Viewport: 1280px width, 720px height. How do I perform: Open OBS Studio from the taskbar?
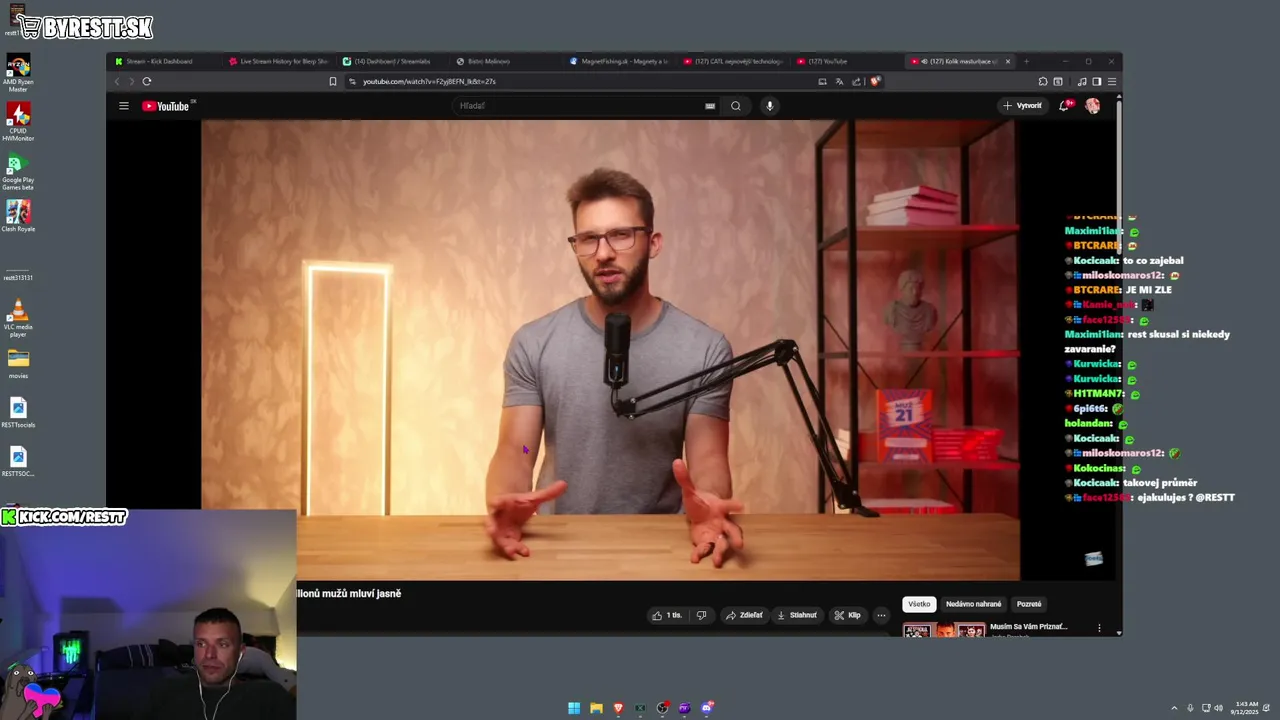pyautogui.click(x=662, y=708)
